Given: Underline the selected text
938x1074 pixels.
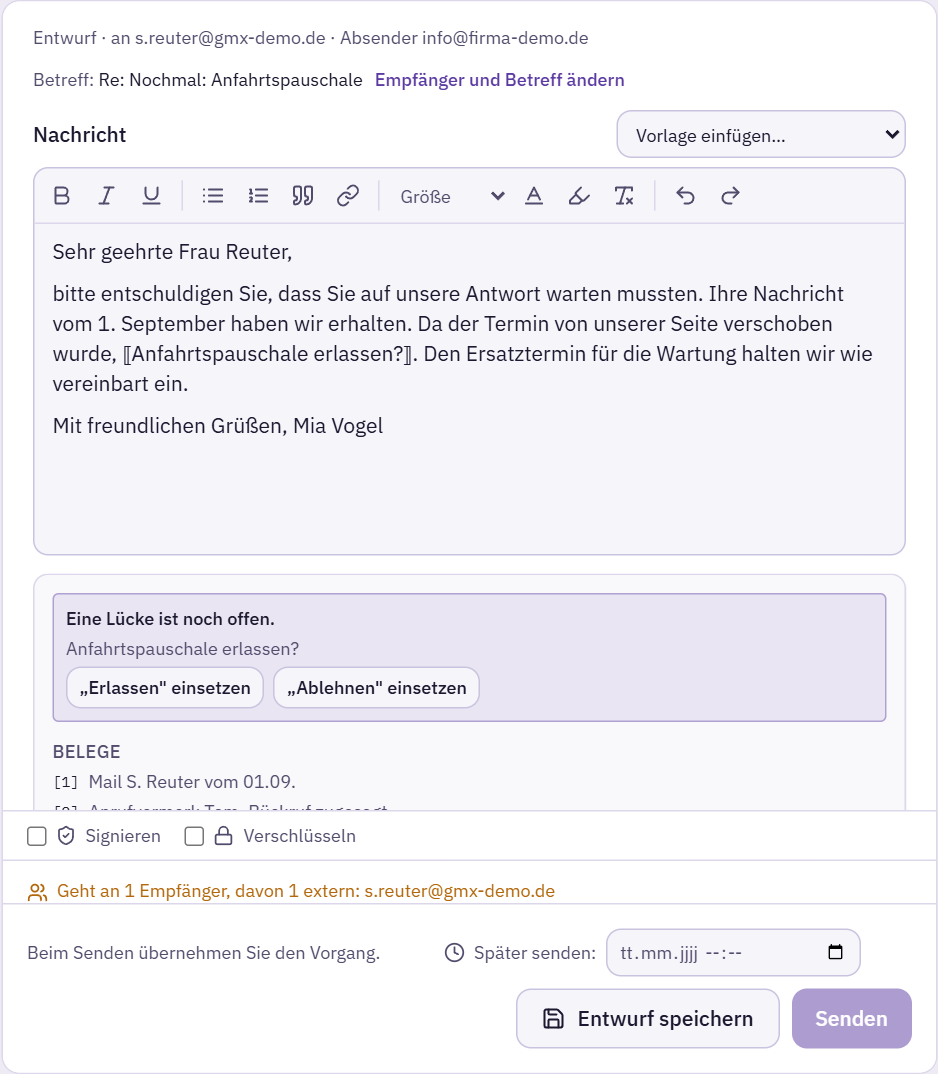Looking at the screenshot, I should [151, 196].
